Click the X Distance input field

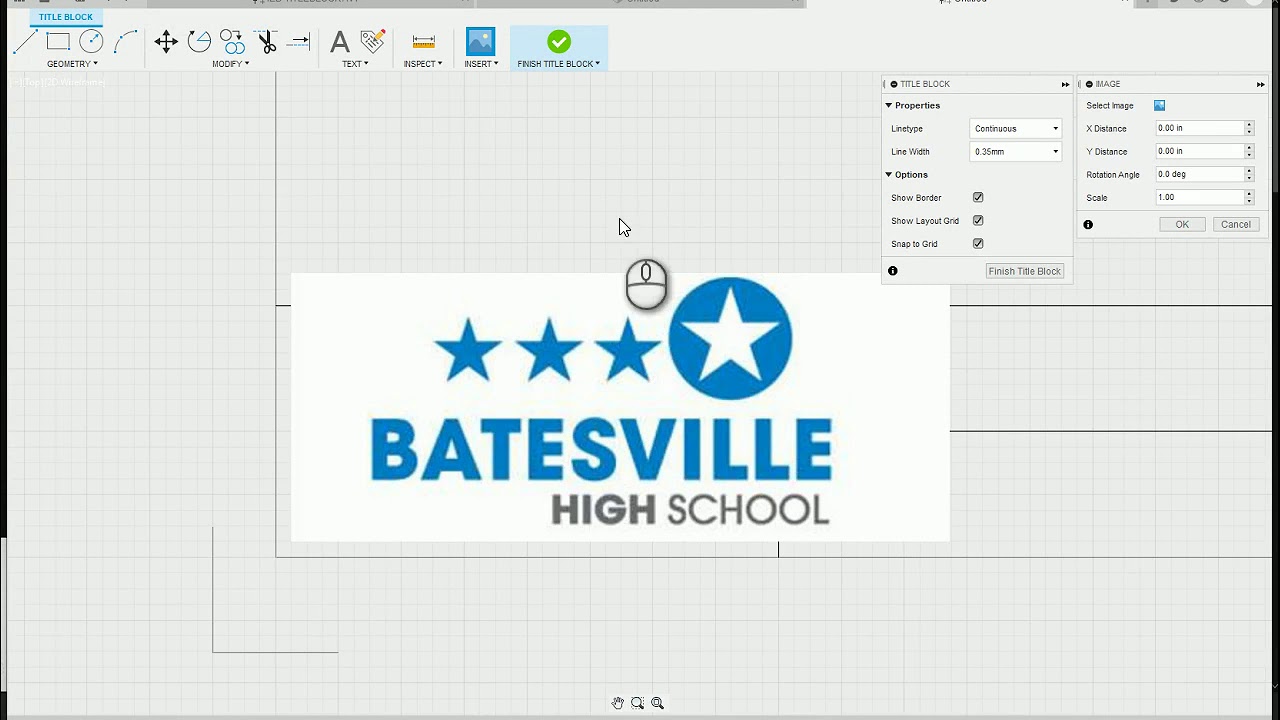click(x=1199, y=128)
